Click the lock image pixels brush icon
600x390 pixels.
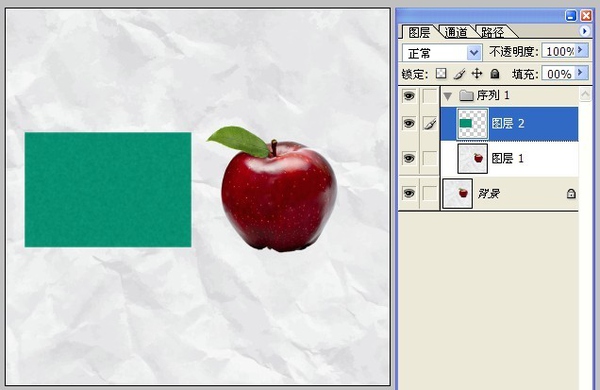click(459, 73)
